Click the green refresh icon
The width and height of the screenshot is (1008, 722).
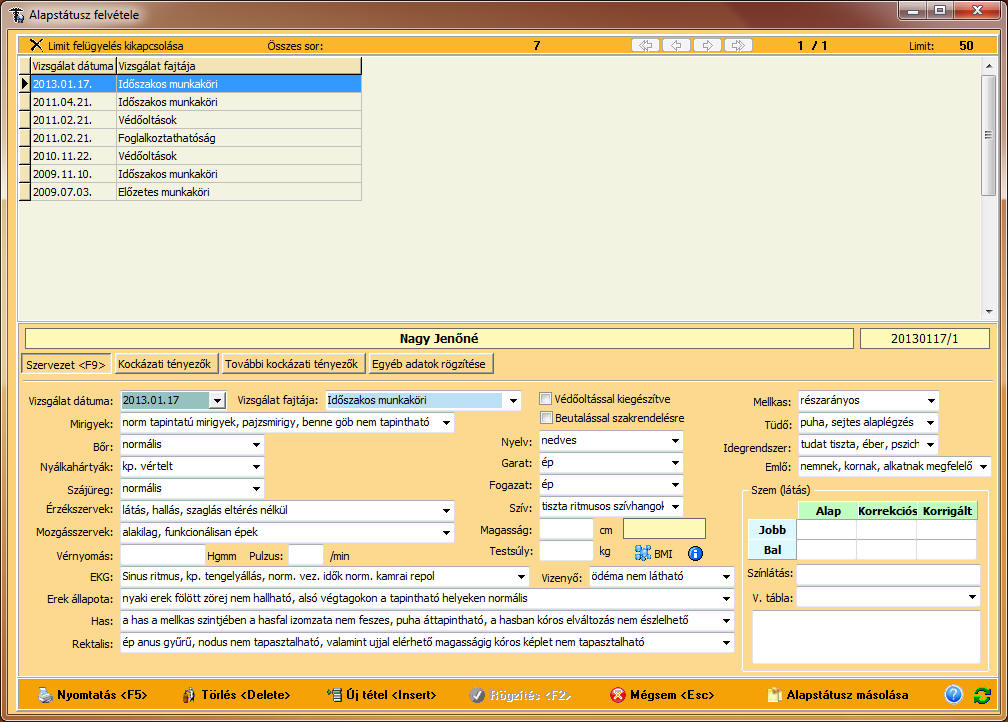pyautogui.click(x=982, y=695)
